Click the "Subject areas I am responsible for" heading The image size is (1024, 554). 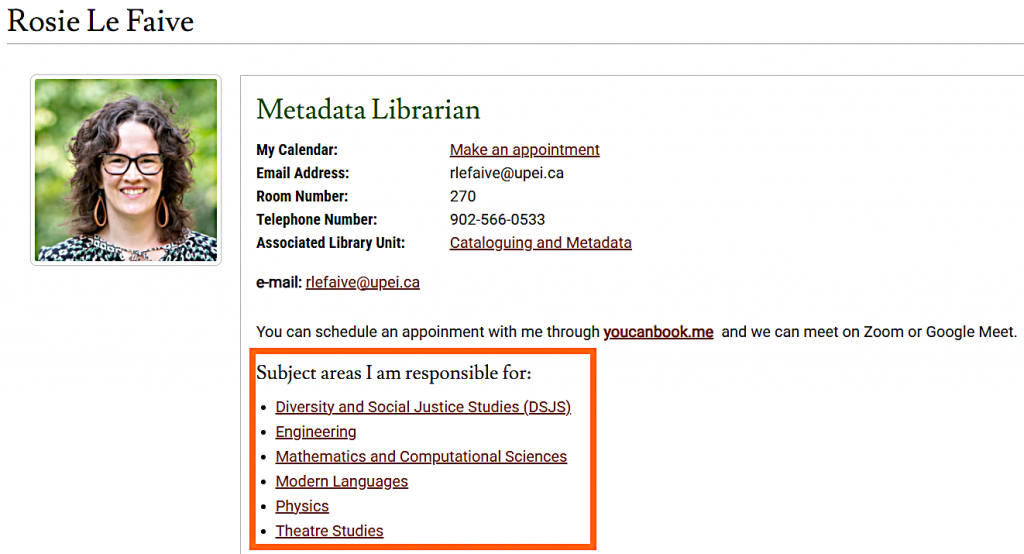coord(394,373)
